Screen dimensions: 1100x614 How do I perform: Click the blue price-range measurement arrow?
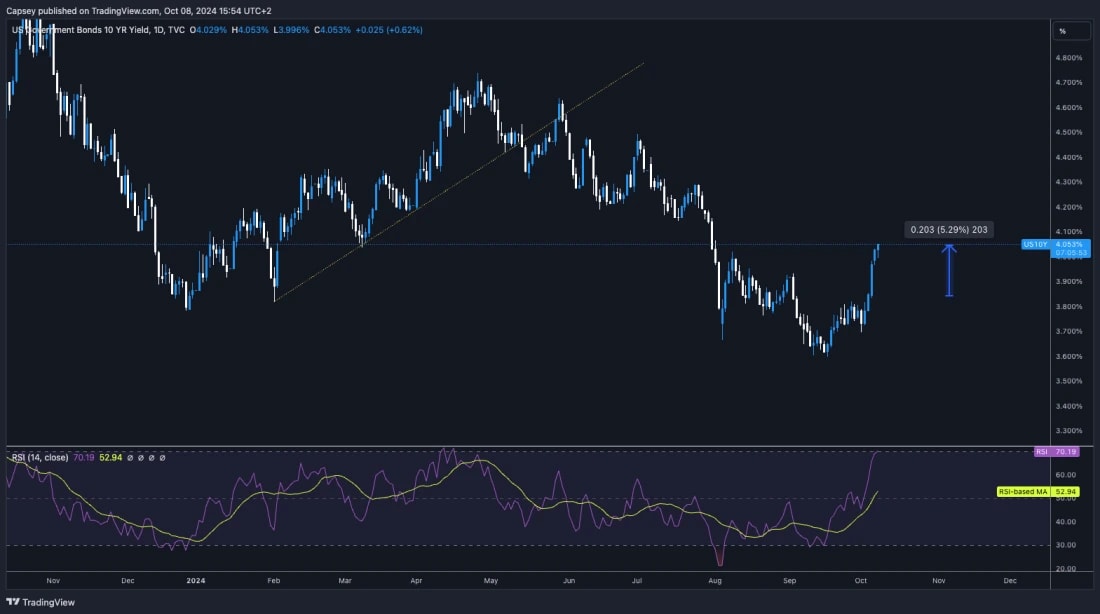click(x=949, y=270)
